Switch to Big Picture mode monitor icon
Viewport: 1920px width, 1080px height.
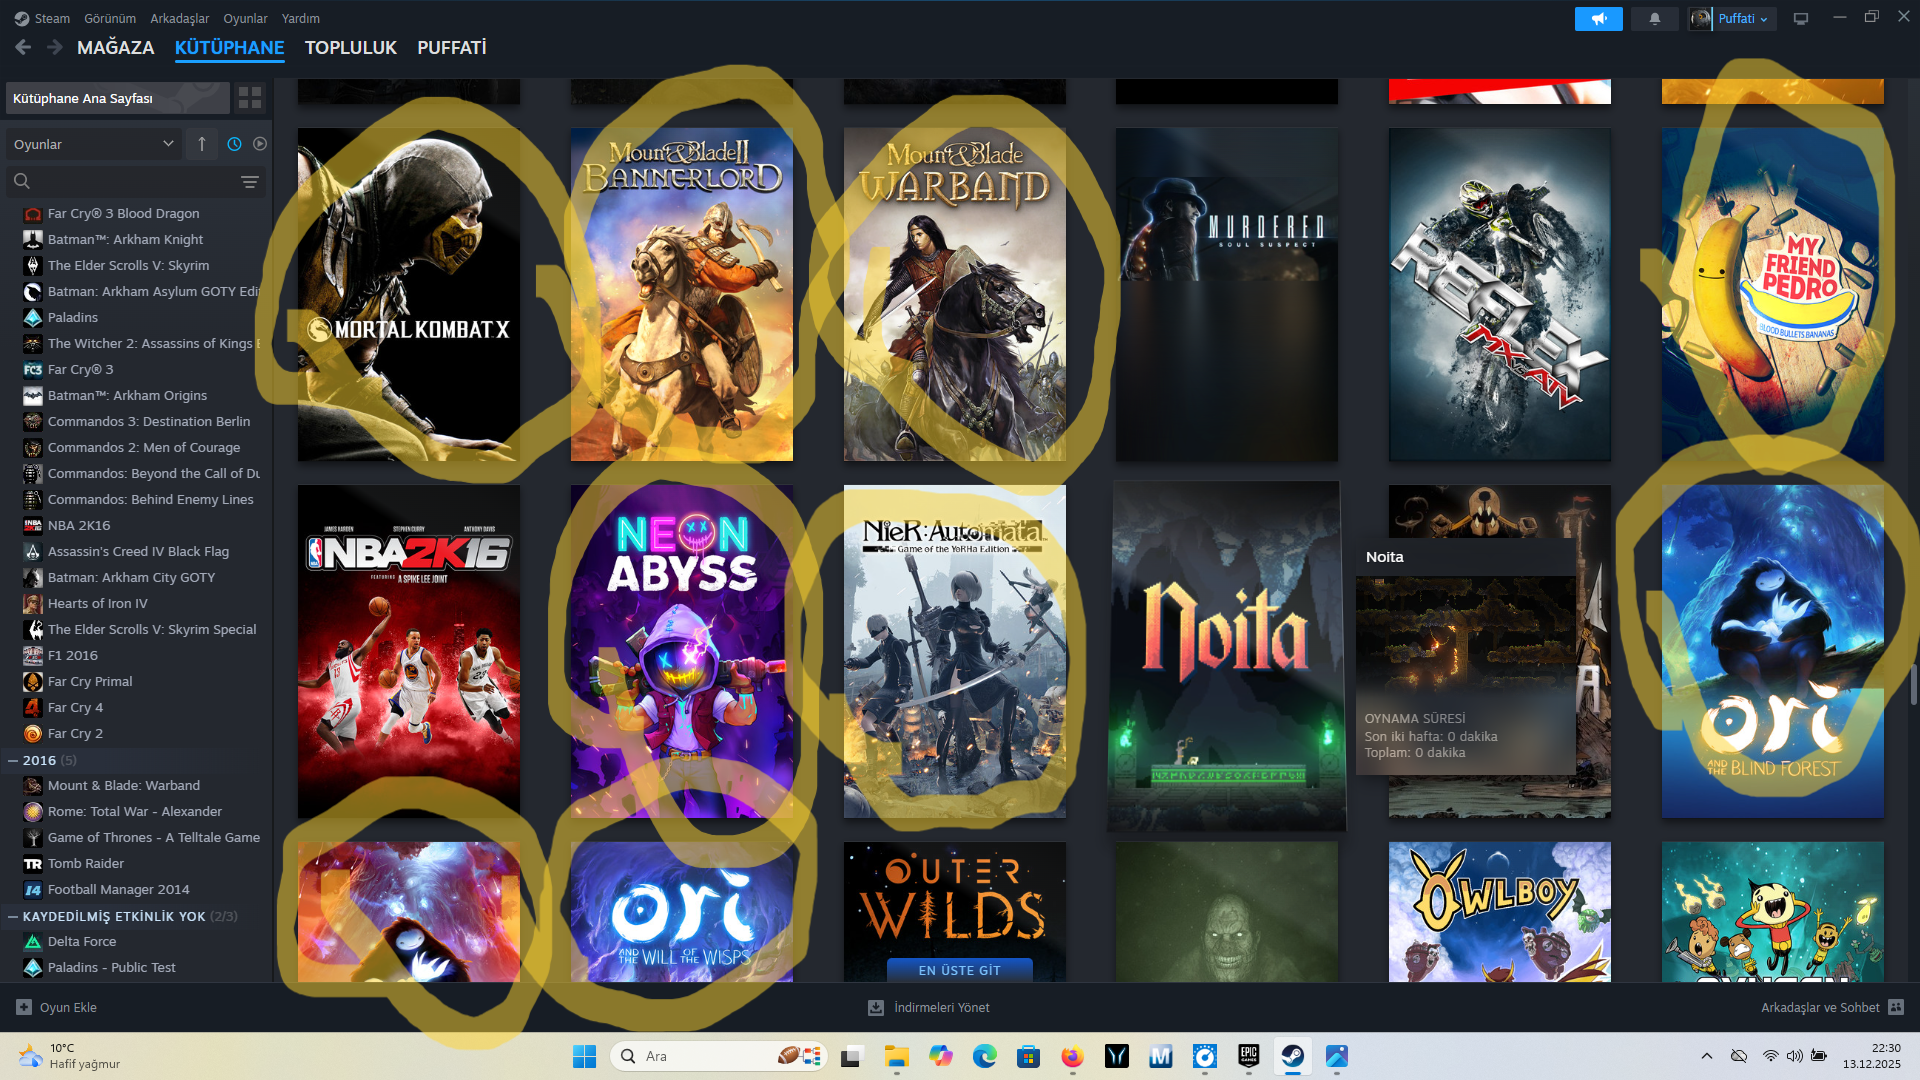click(1801, 19)
